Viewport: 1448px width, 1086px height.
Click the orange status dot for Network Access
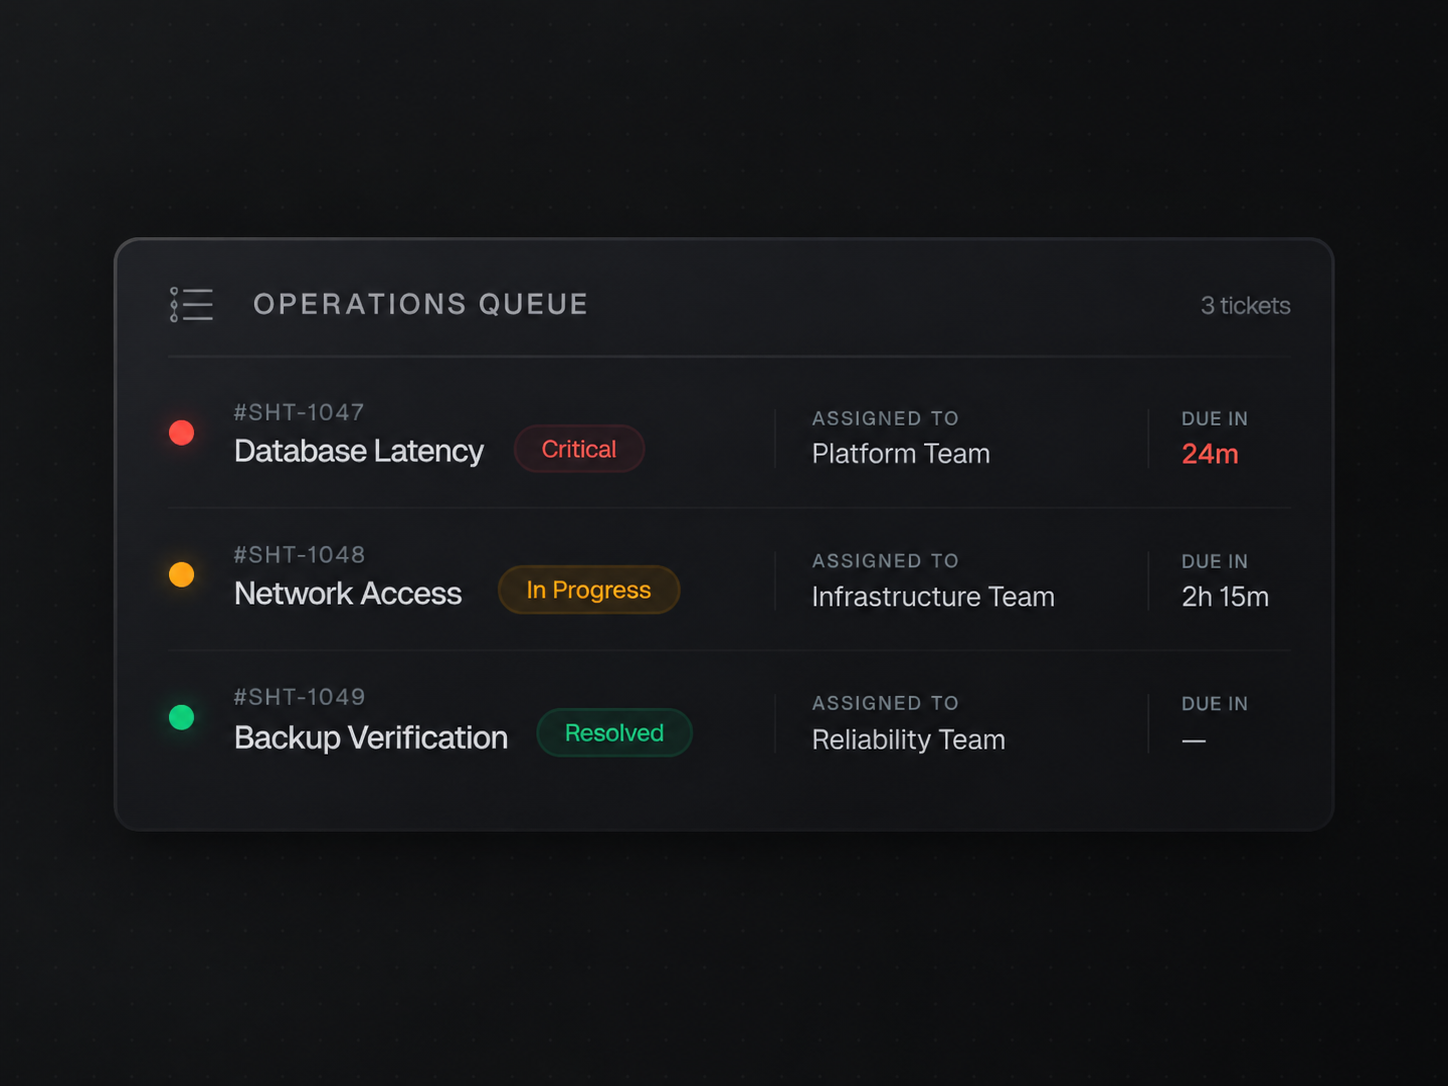pyautogui.click(x=181, y=574)
